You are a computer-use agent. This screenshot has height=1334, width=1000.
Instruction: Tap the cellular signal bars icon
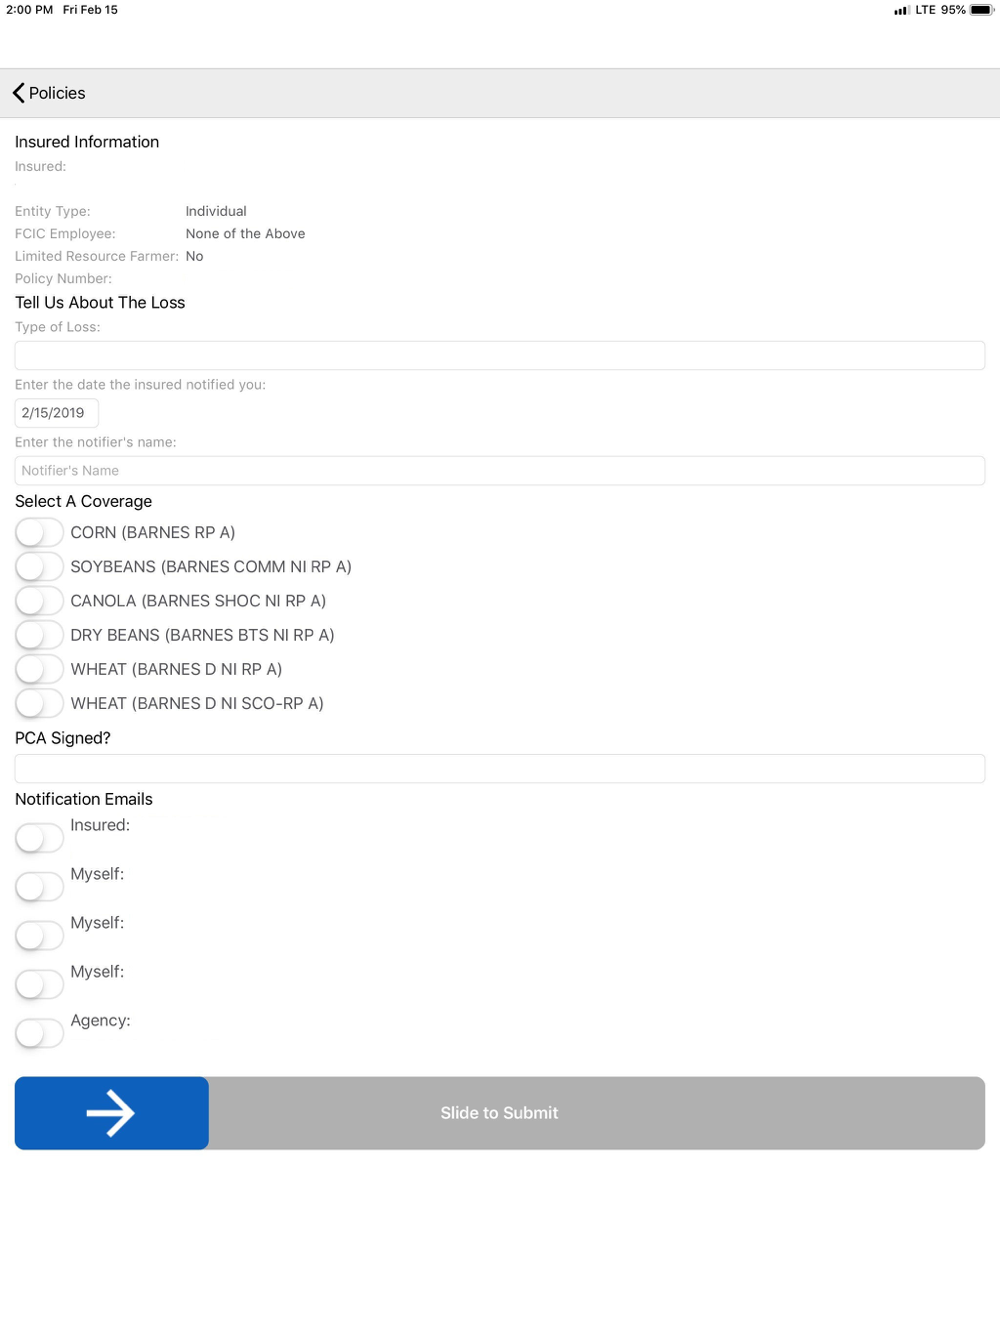(x=901, y=10)
